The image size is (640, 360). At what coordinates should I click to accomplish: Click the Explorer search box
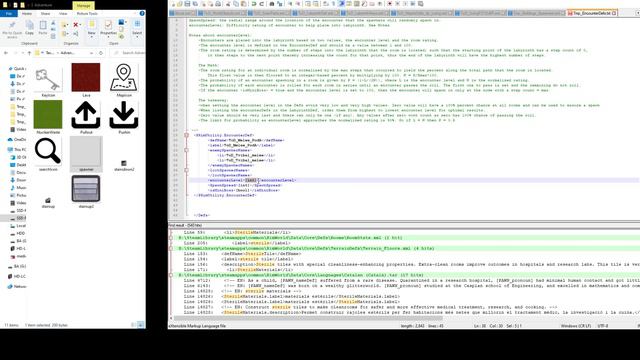[128, 53]
